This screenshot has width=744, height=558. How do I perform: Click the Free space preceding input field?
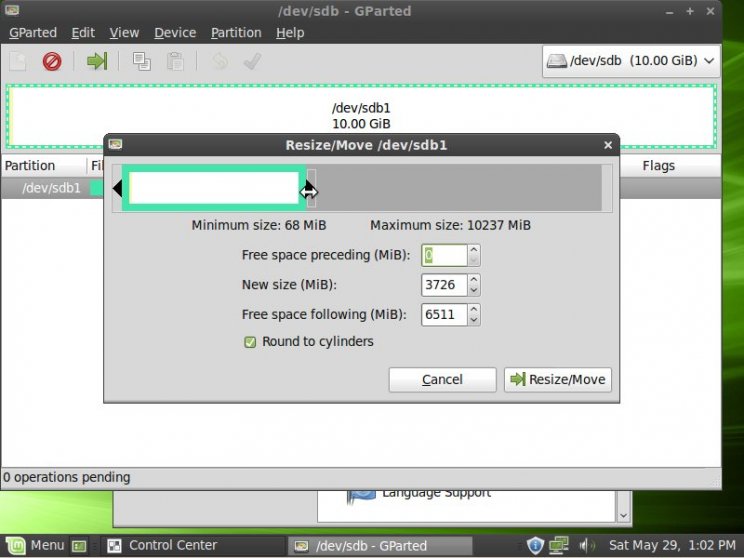(x=444, y=255)
